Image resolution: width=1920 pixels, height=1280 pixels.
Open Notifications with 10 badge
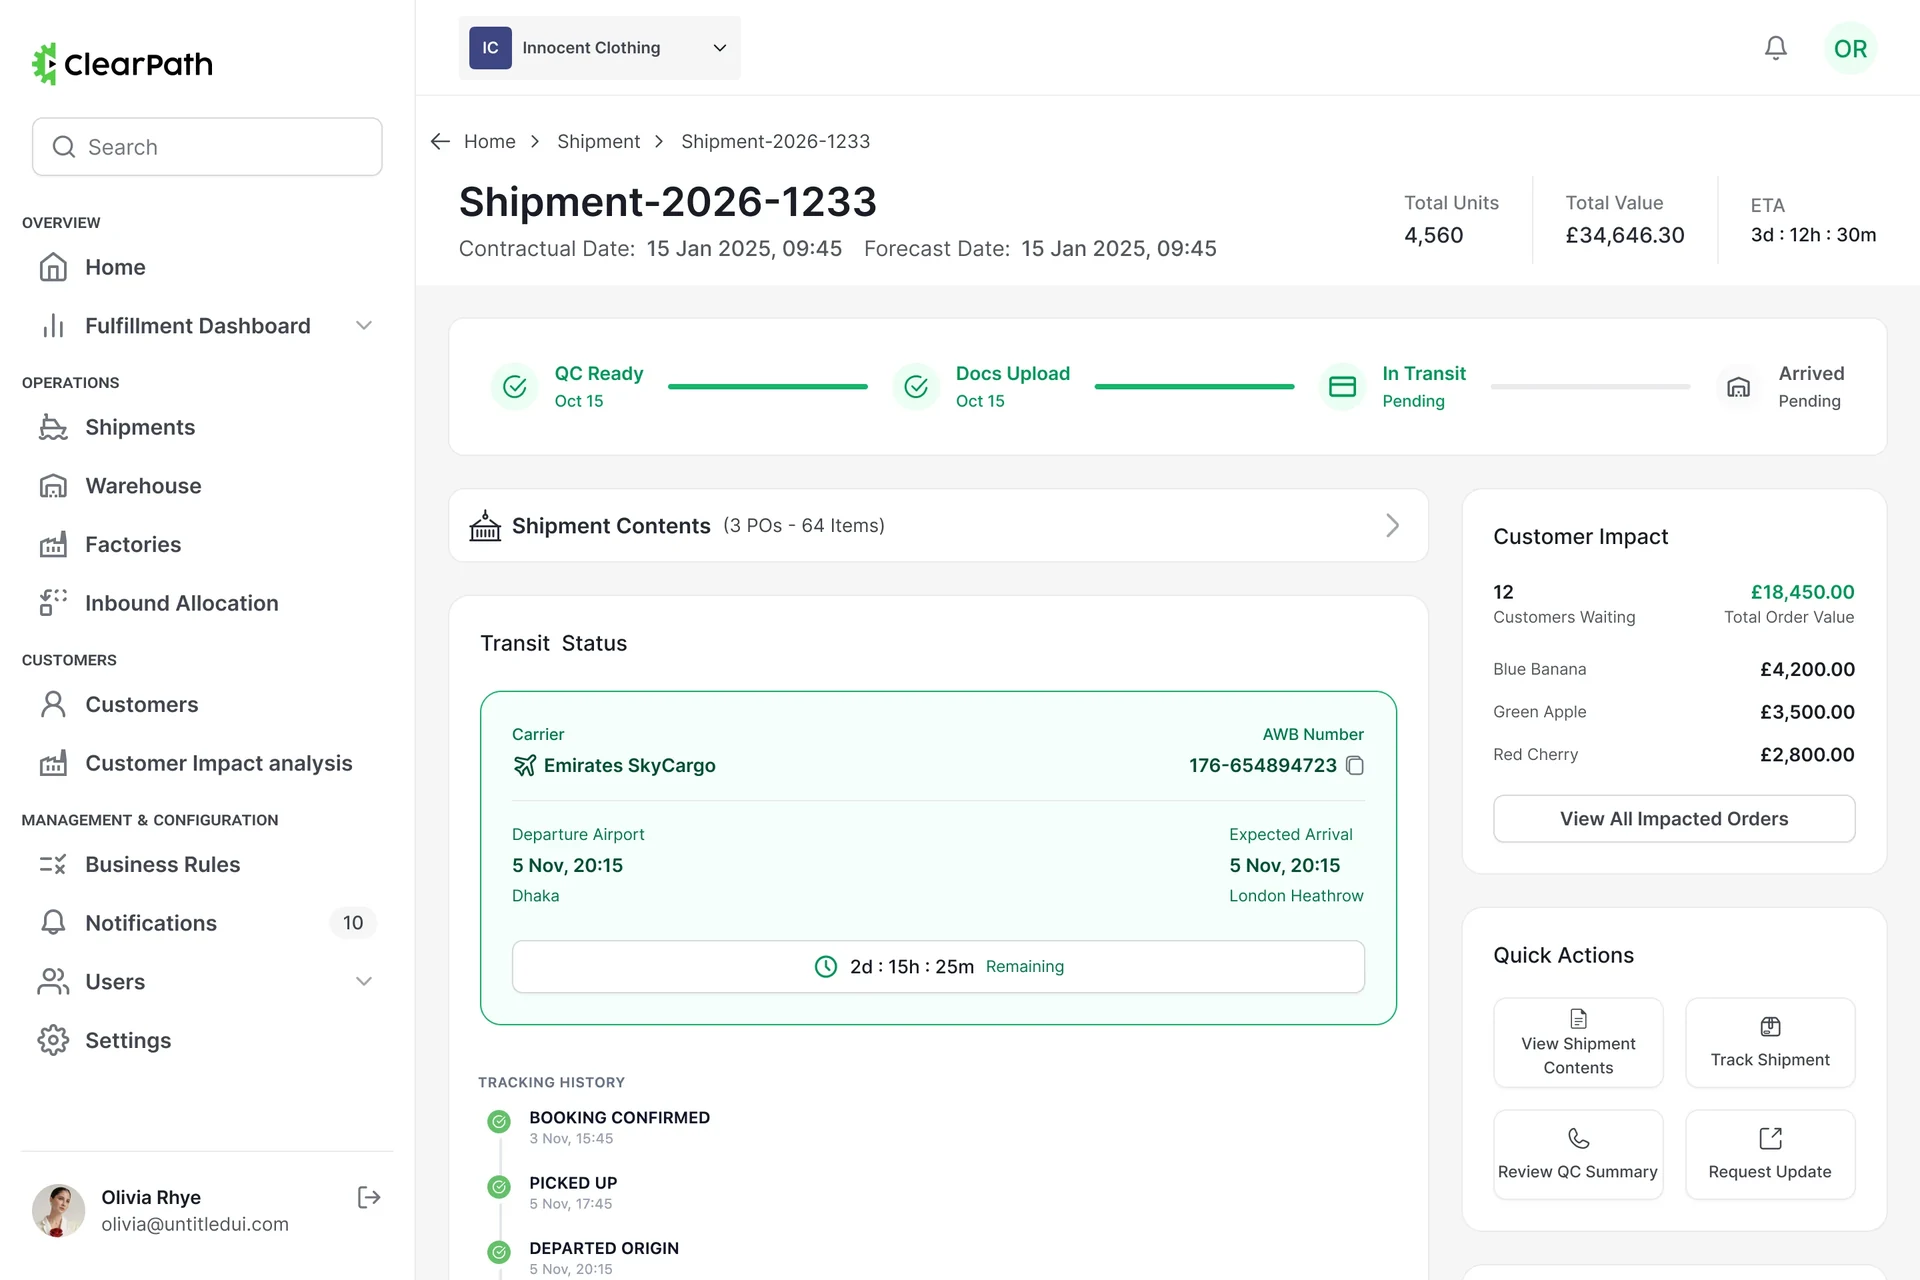[x=206, y=923]
